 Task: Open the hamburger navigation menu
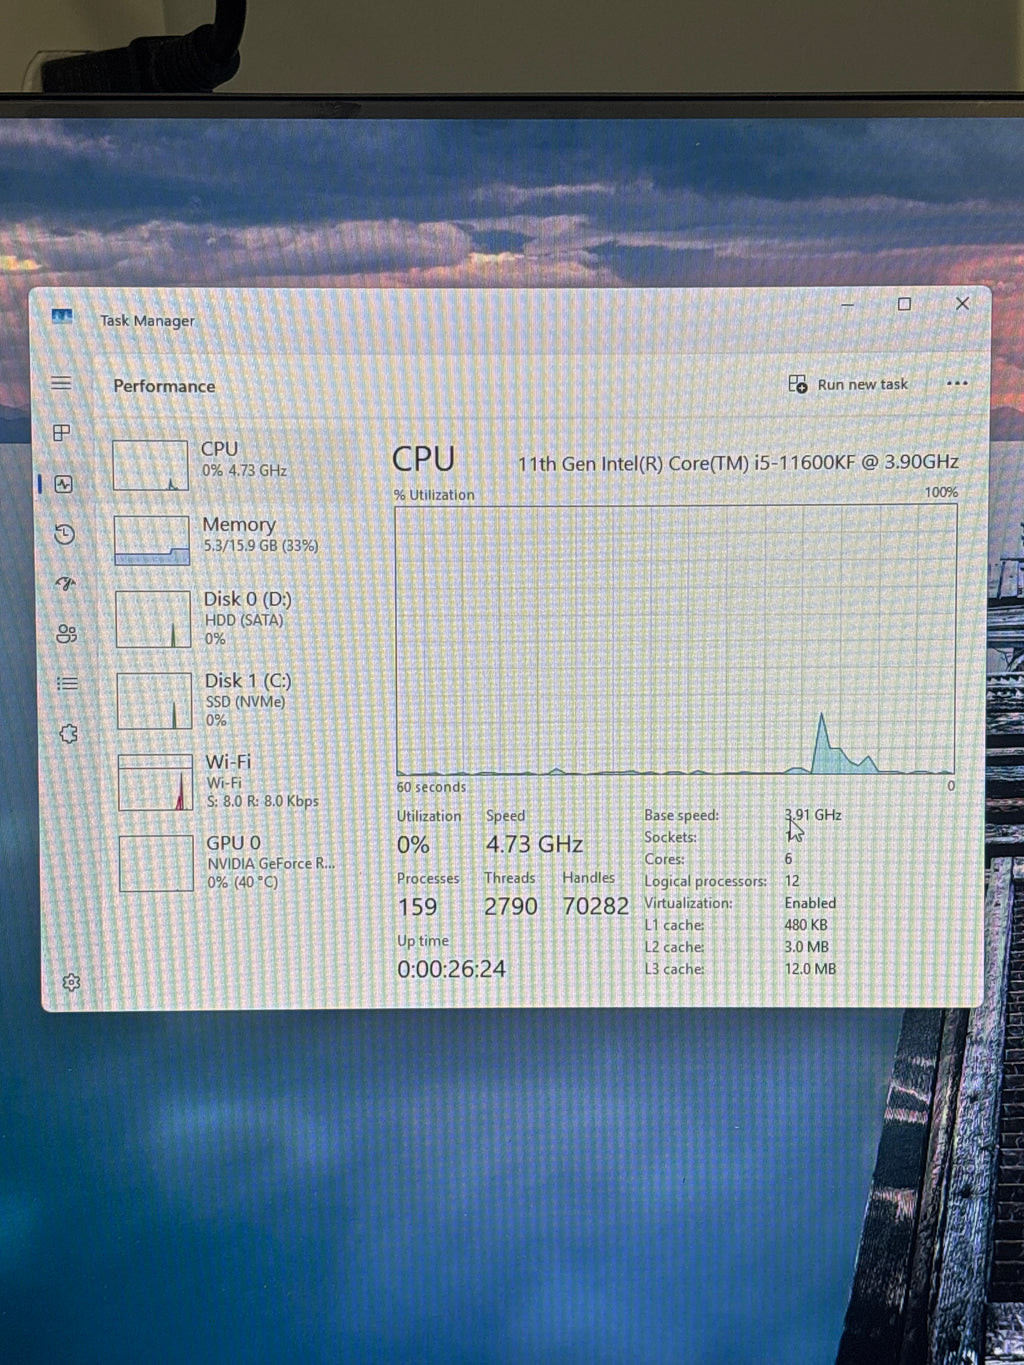click(x=61, y=383)
